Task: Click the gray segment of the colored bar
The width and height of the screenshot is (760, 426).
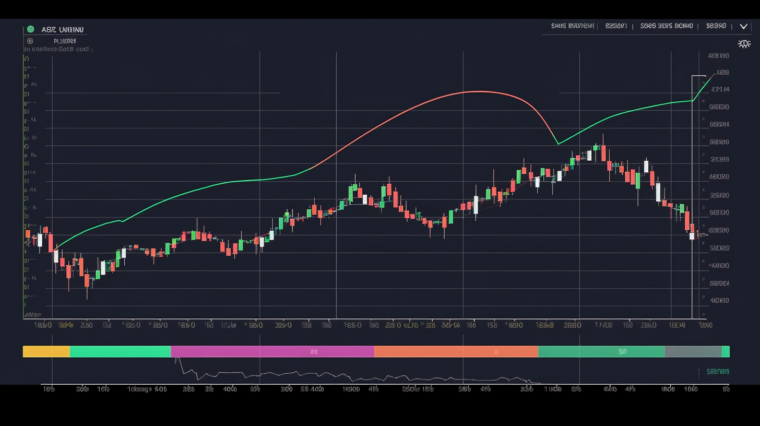Action: point(693,352)
